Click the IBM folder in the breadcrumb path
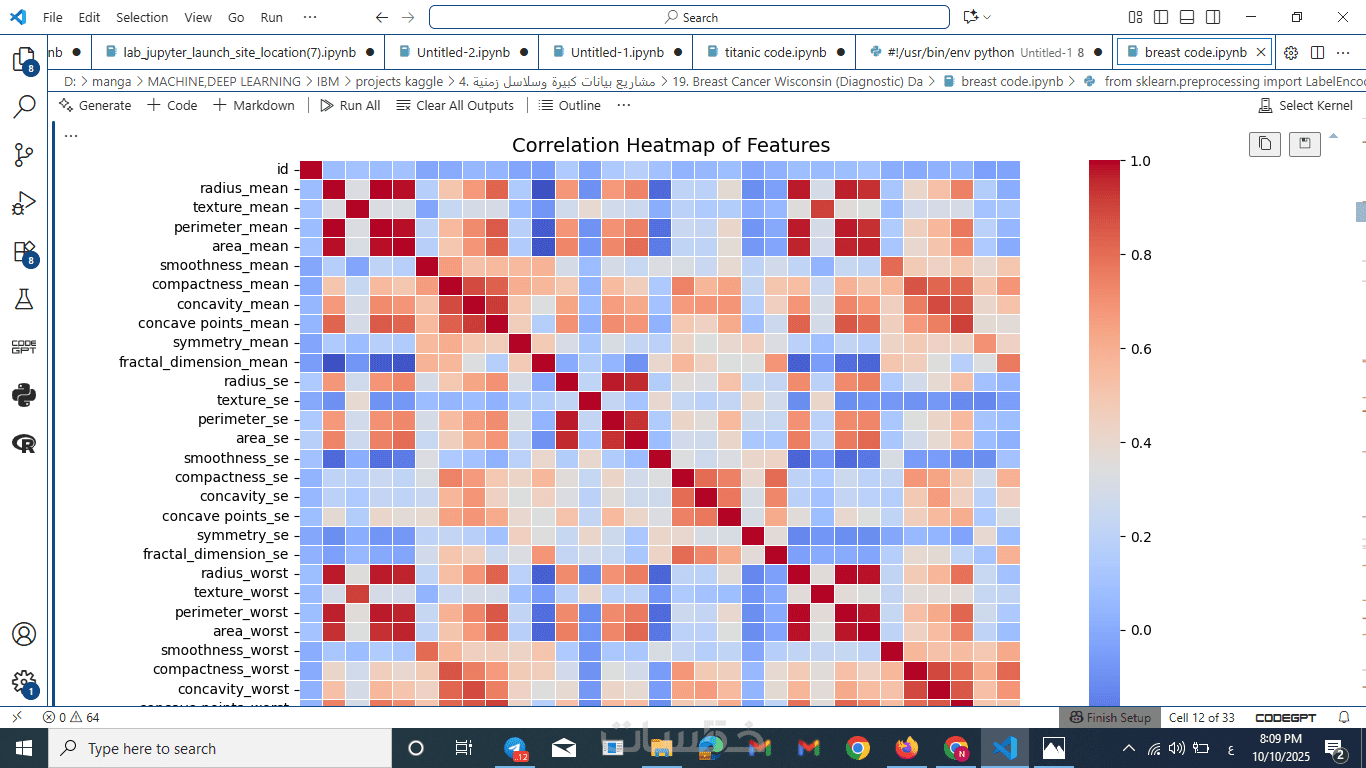This screenshot has width=1366, height=768. pos(328,81)
